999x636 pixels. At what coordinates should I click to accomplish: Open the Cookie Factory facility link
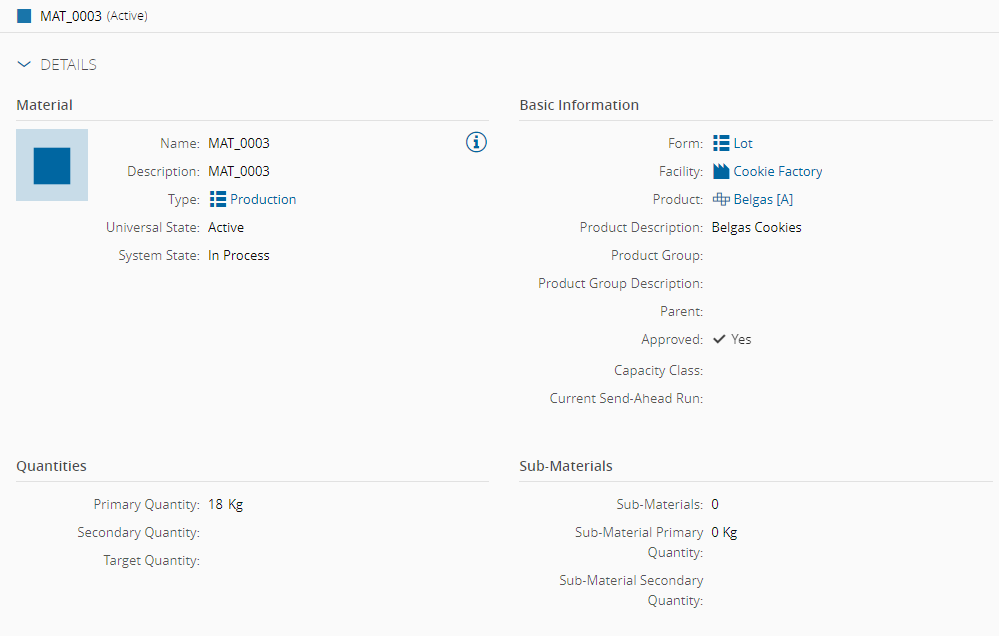pyautogui.click(x=778, y=171)
